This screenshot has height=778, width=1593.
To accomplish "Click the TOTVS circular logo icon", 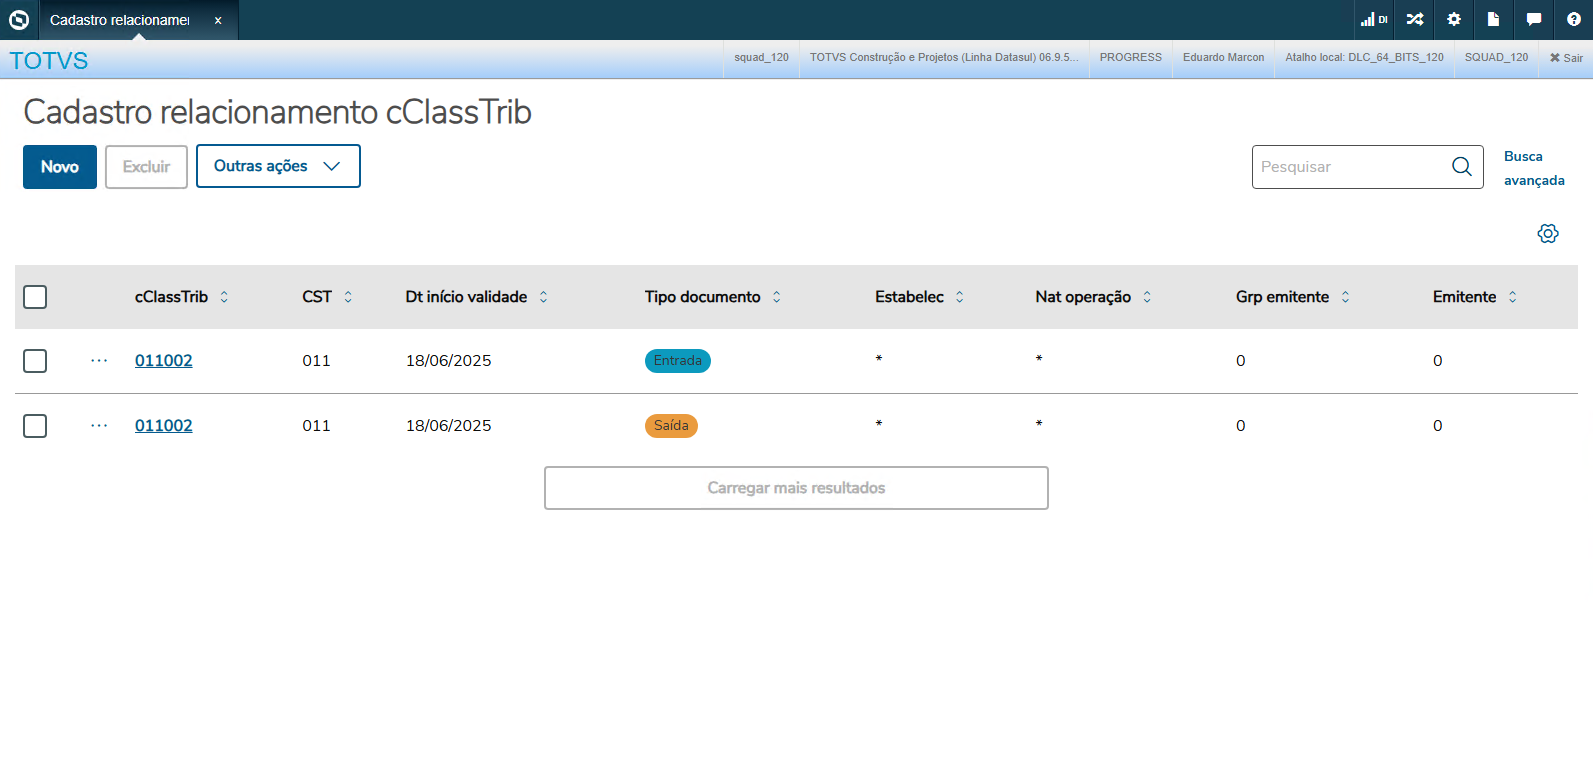I will (19, 20).
